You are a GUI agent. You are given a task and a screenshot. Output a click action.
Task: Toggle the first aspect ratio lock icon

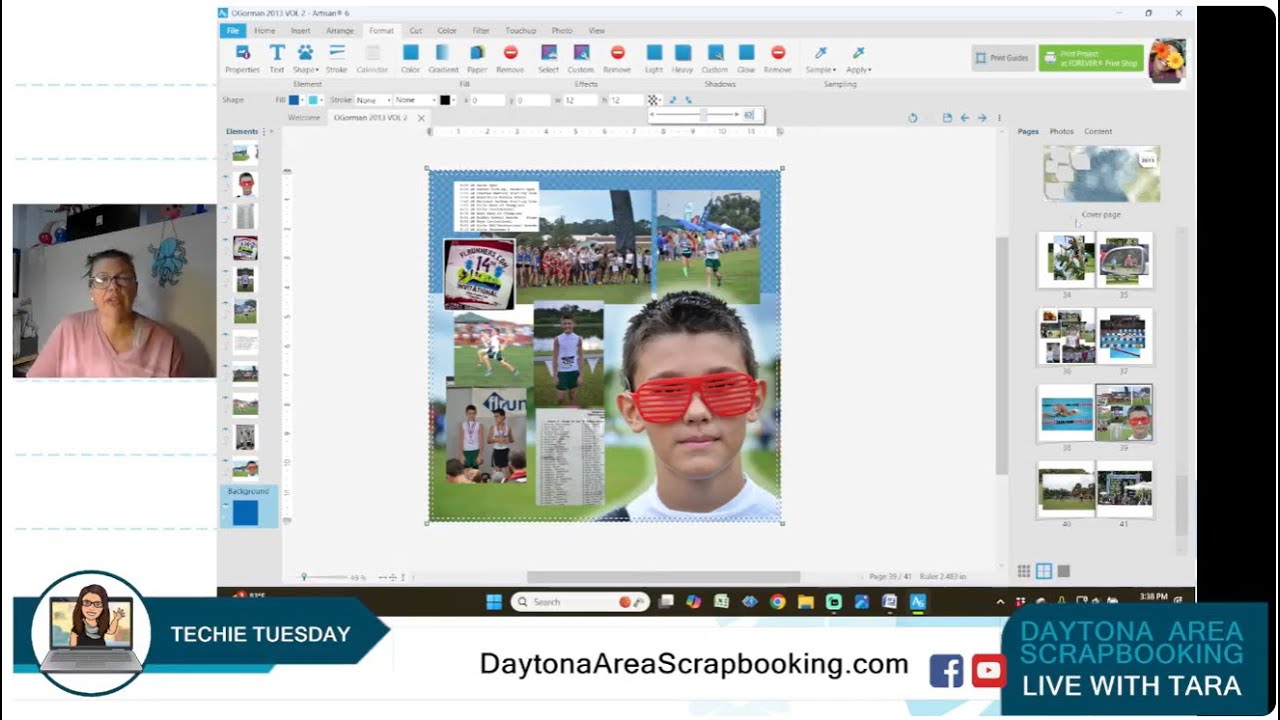[x=673, y=100]
